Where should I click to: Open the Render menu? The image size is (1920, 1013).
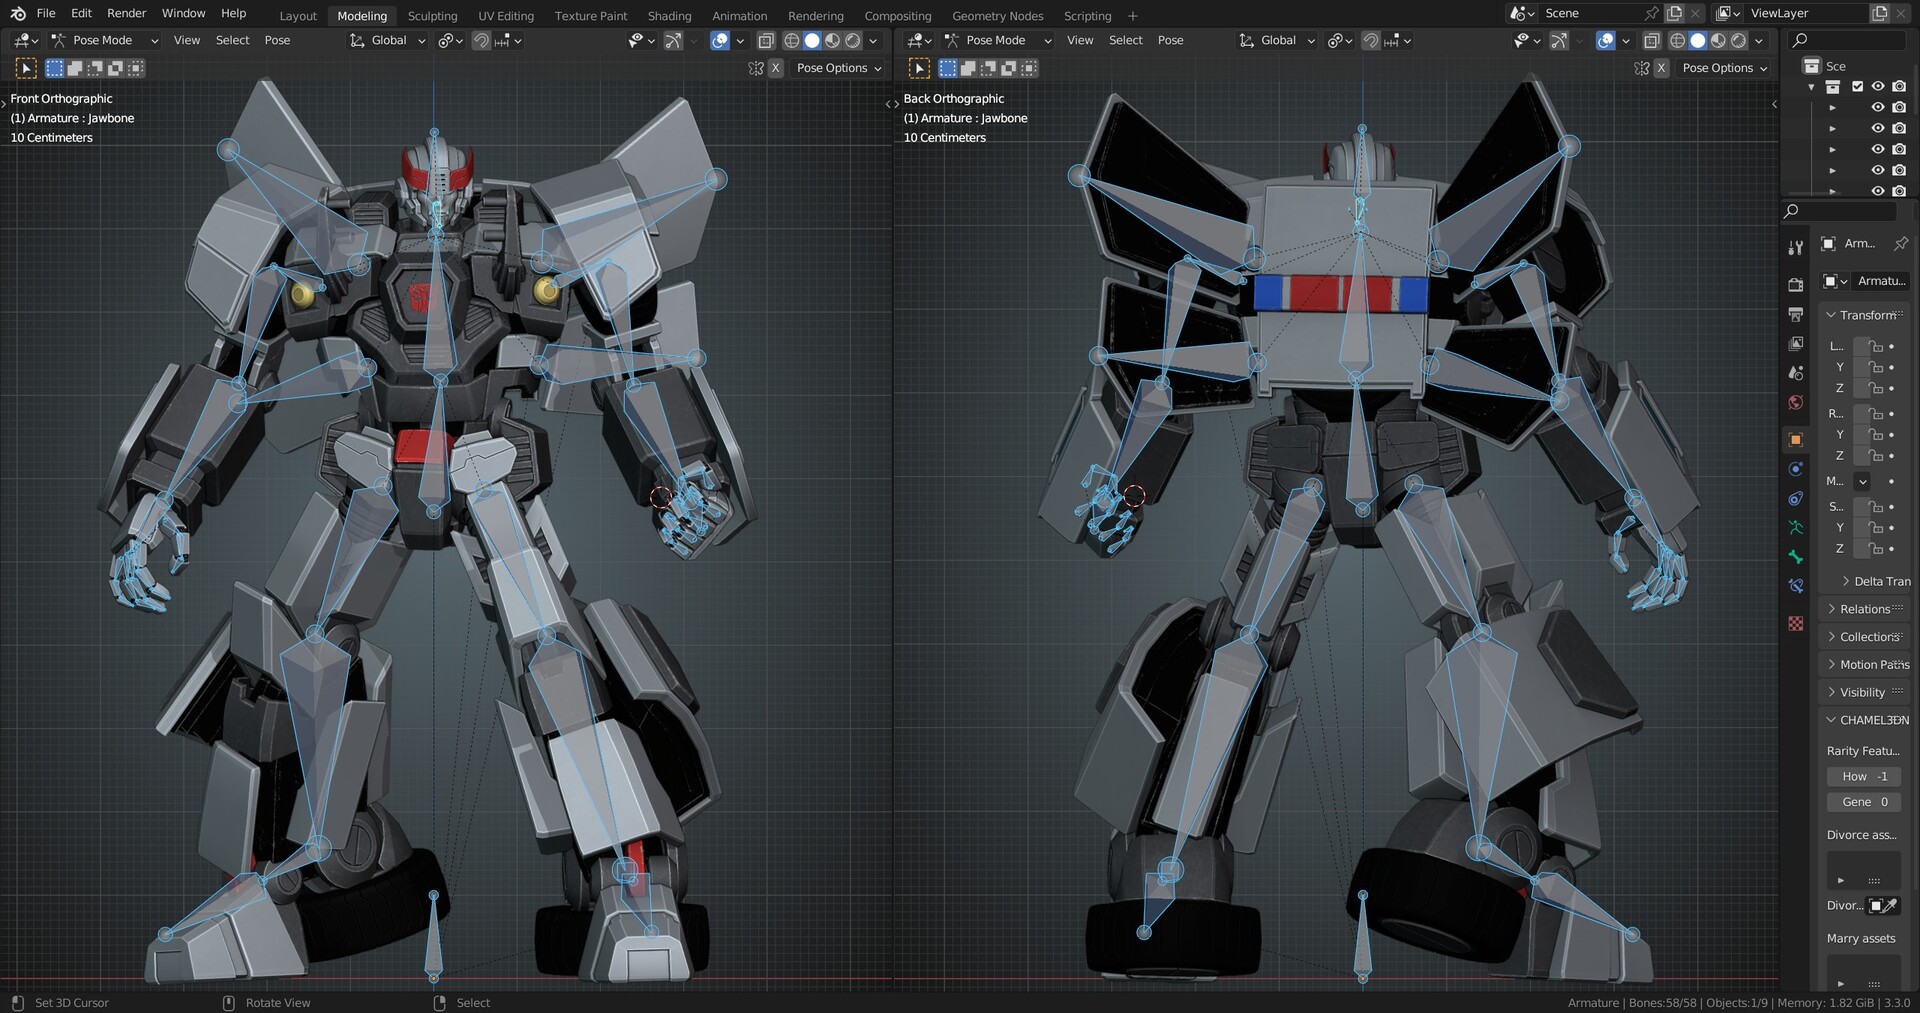coord(126,13)
